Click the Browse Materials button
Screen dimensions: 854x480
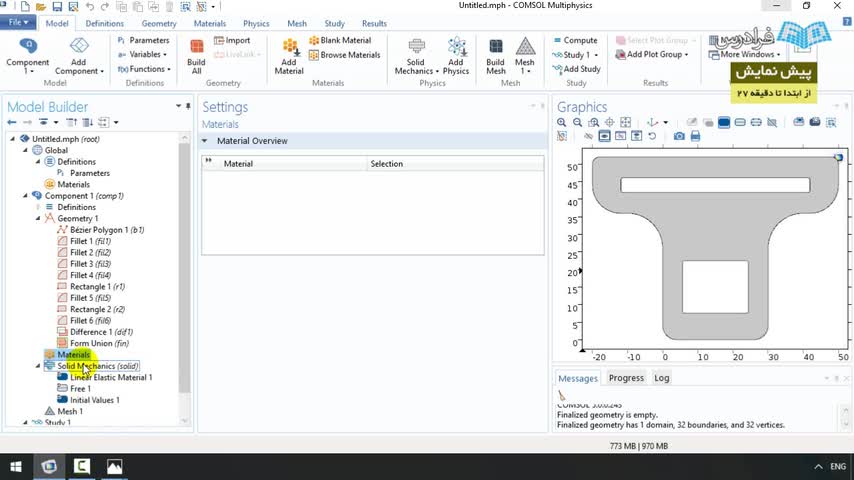point(344,55)
